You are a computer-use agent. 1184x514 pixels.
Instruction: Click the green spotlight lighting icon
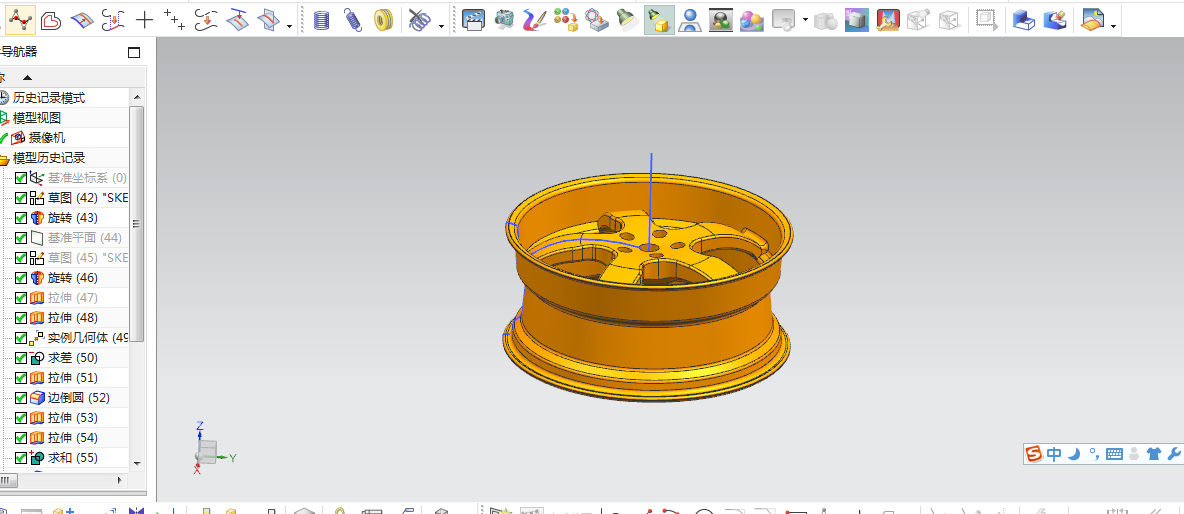click(627, 20)
